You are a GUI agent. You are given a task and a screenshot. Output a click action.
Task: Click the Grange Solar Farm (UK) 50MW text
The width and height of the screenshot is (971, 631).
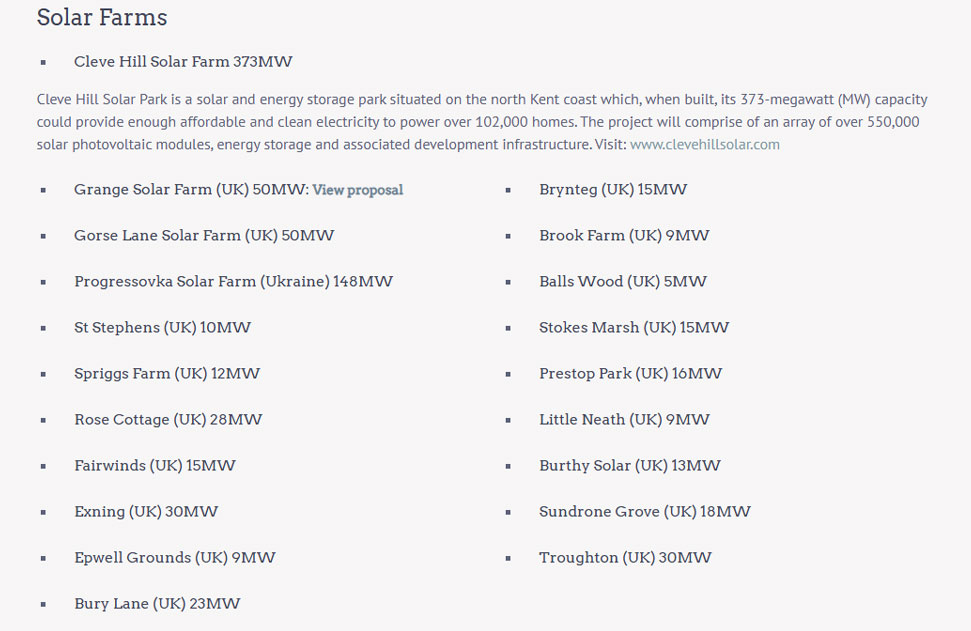[190, 190]
